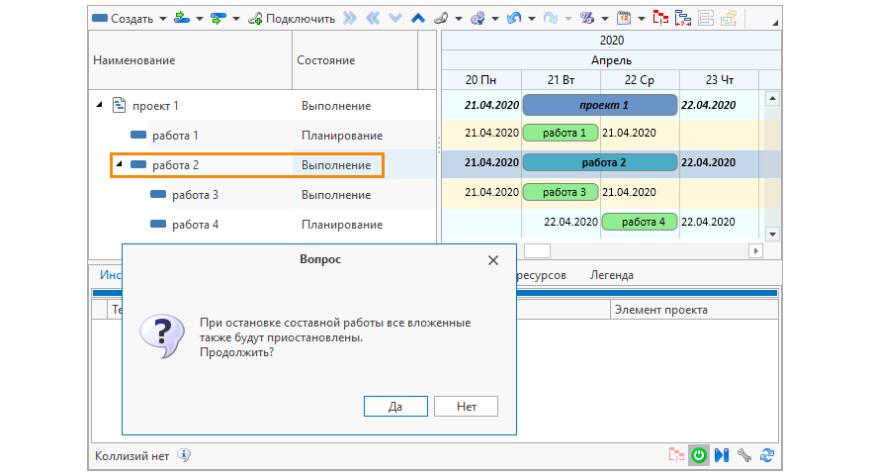Select the проект 1 row
The height and width of the screenshot is (475, 870).
(x=262, y=105)
